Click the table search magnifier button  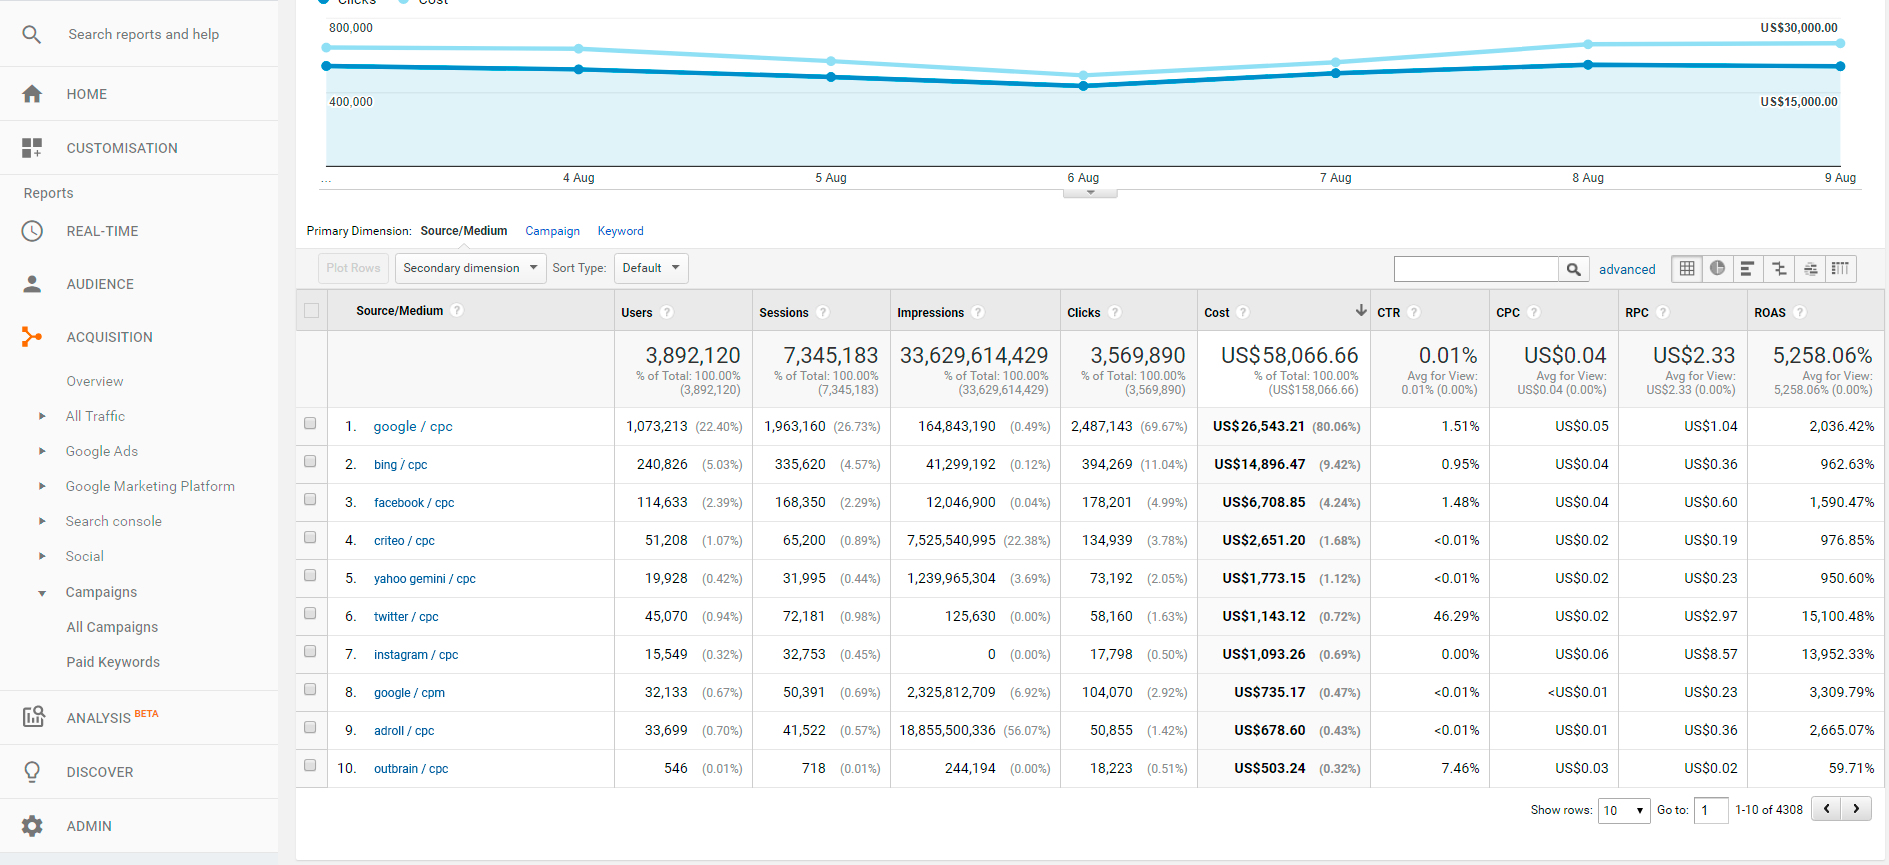(x=1574, y=269)
